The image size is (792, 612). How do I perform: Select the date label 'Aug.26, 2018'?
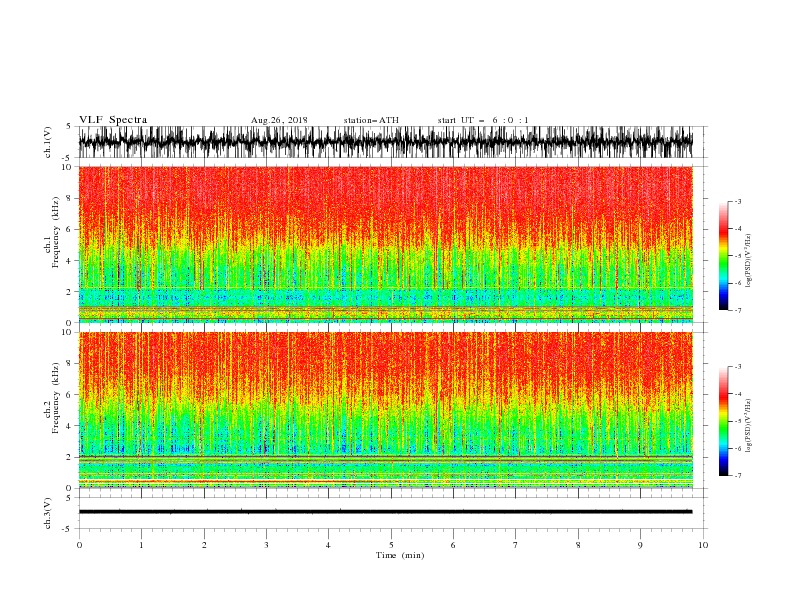click(x=279, y=120)
